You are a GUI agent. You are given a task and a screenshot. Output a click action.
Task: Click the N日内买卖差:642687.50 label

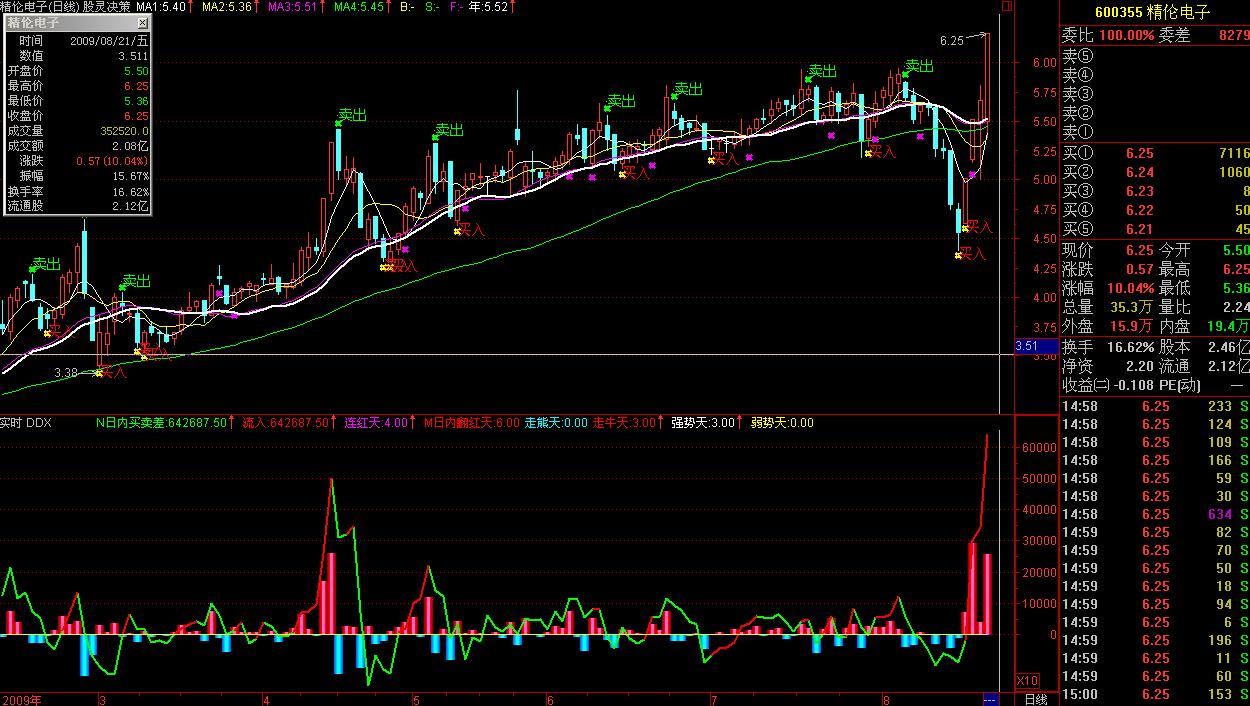[162, 423]
